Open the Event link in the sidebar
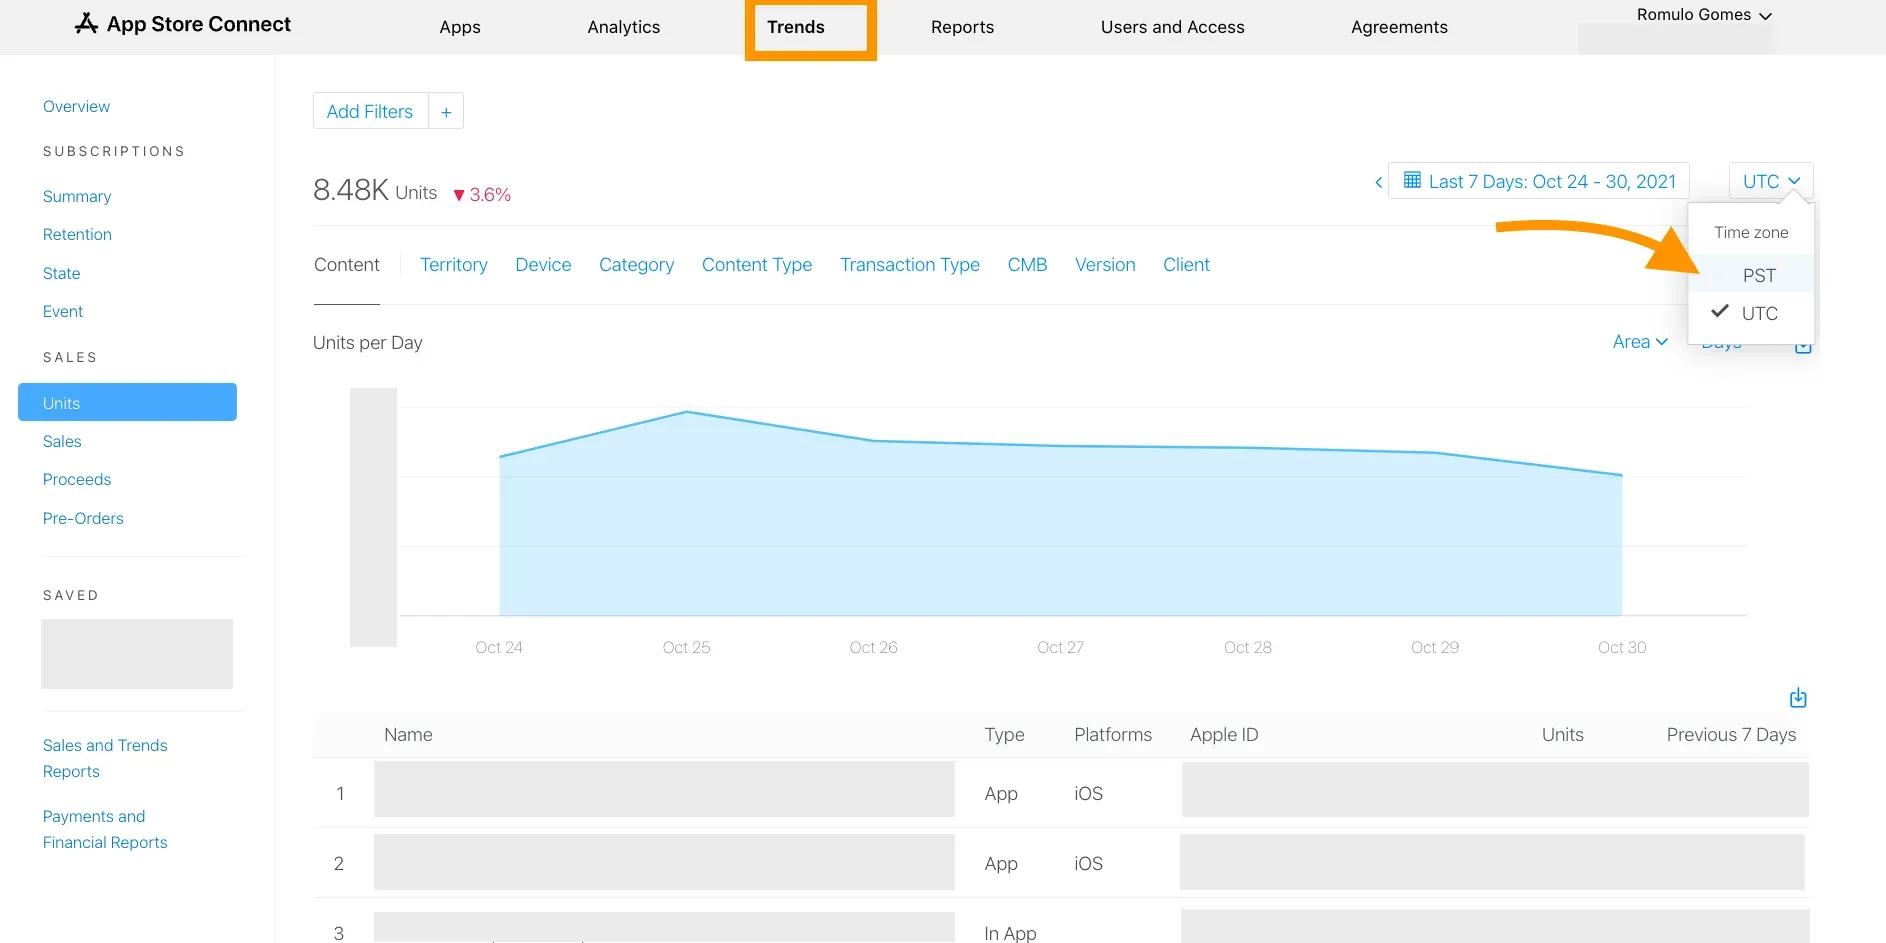The height and width of the screenshot is (943, 1886). click(x=63, y=311)
